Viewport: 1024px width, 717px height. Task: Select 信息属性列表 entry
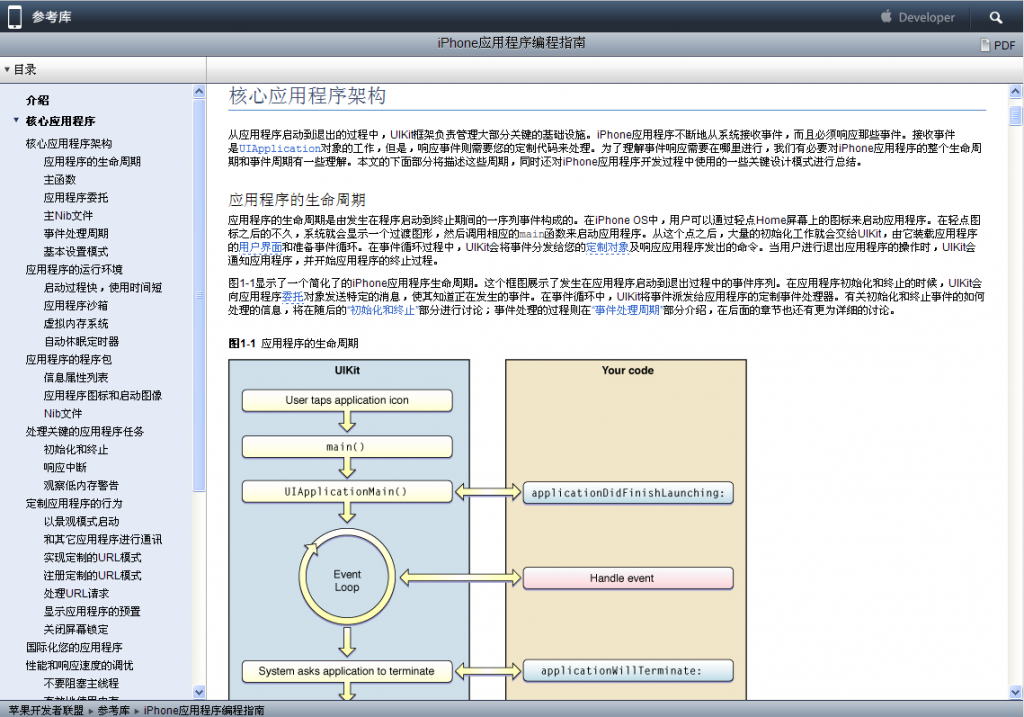tap(76, 377)
